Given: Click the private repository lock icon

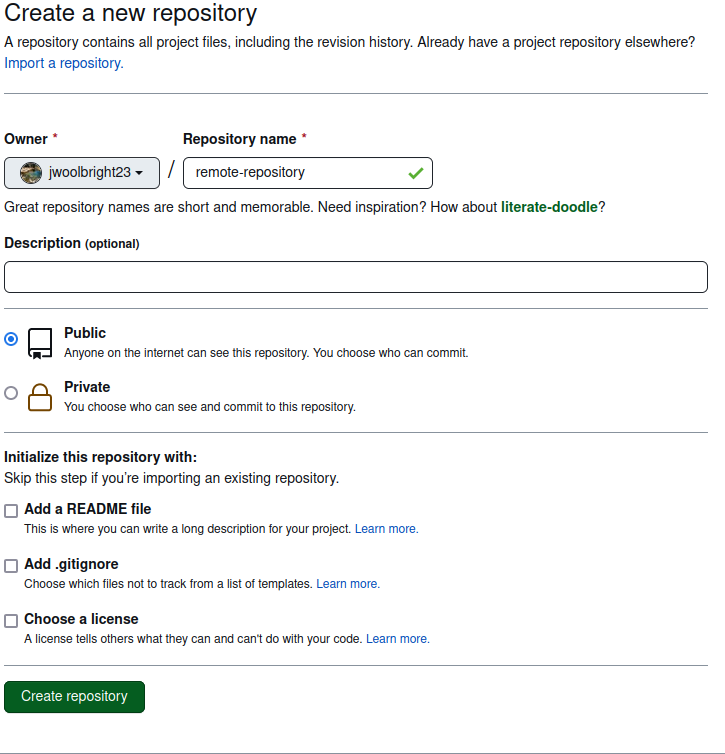Looking at the screenshot, I should 40,397.
